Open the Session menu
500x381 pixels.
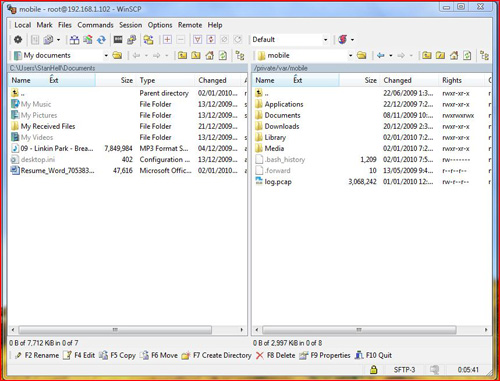tap(130, 25)
